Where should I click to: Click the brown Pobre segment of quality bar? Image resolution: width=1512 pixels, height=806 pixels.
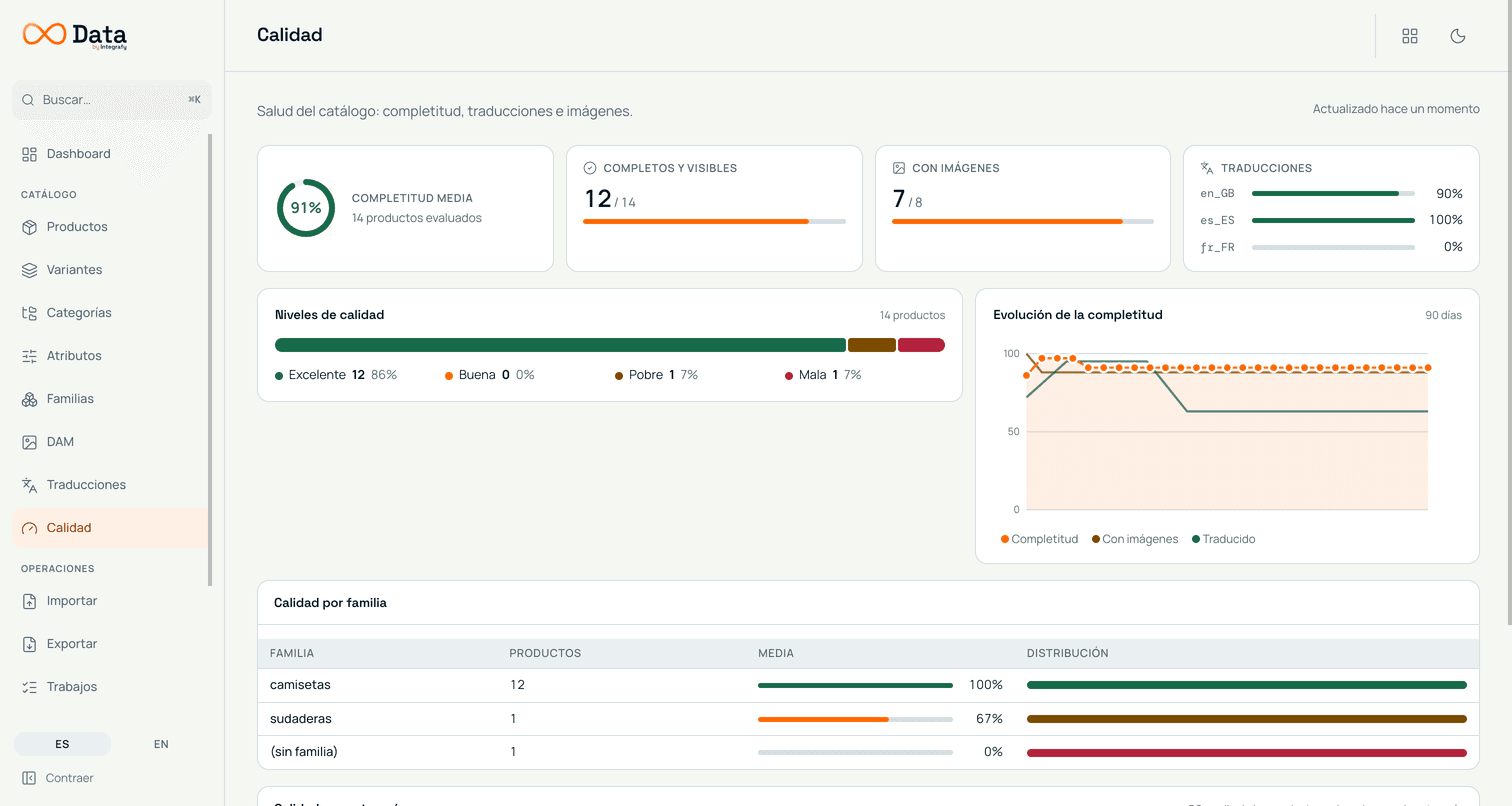coord(872,345)
